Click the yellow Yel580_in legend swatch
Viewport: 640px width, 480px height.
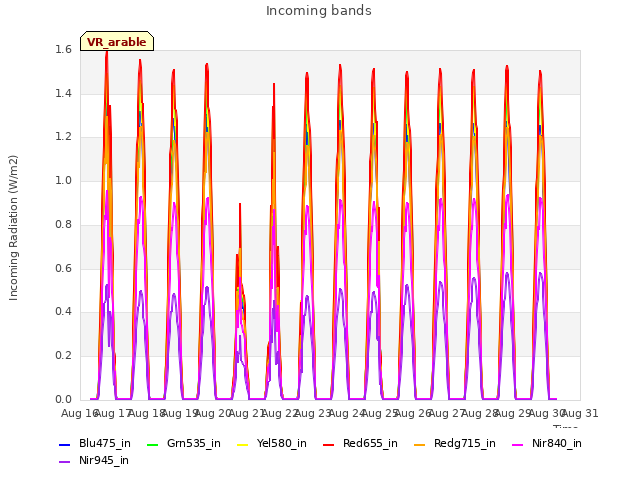(x=242, y=444)
